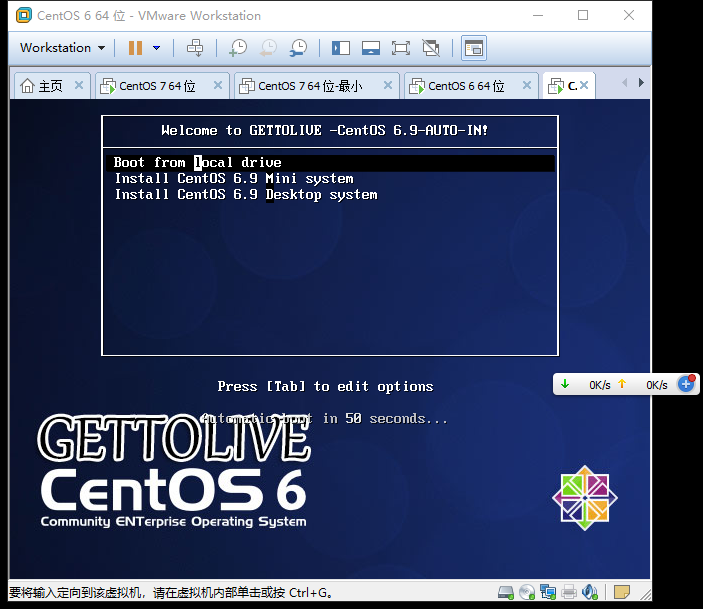Toggle the thumbnail bar view

click(x=371, y=48)
